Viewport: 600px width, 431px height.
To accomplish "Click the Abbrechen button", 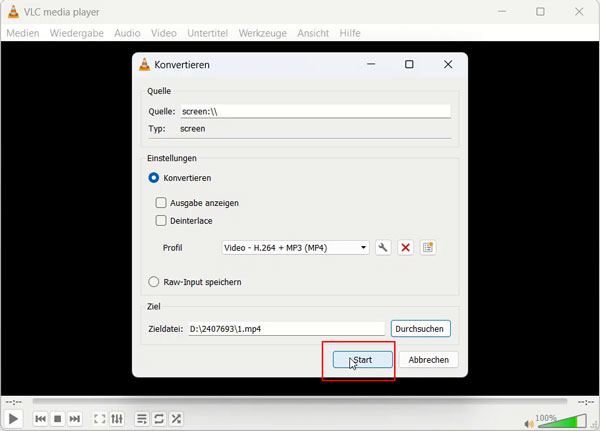I will (x=428, y=360).
